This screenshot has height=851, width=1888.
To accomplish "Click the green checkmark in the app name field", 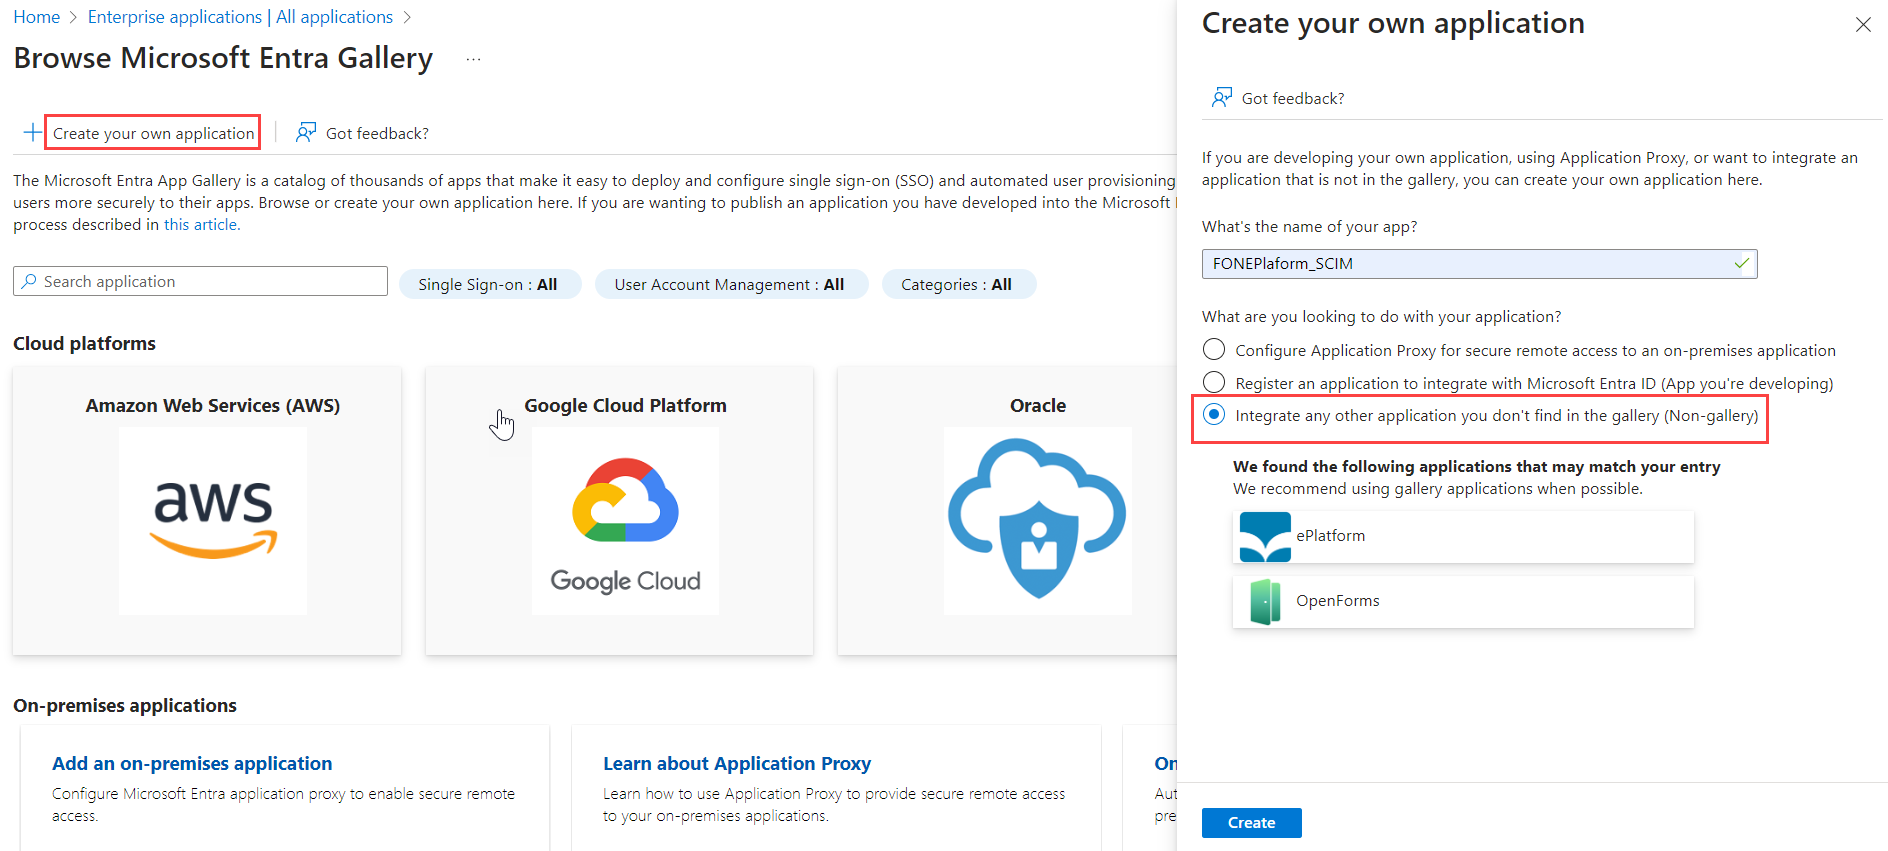I will tap(1742, 263).
